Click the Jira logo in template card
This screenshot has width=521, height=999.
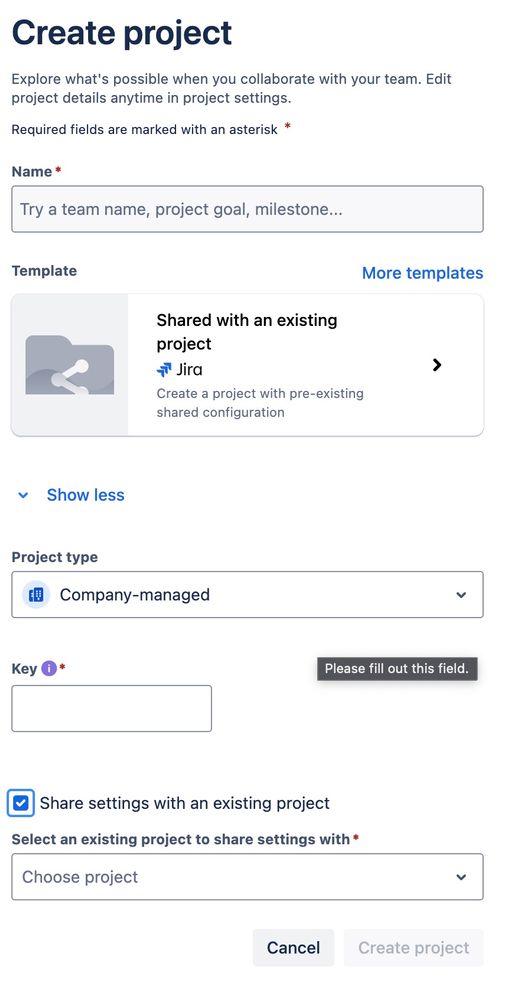(164, 370)
